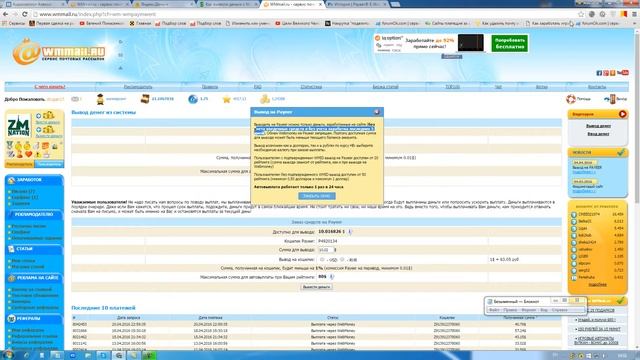Click browser back arrow
Screen dimensions: 640x360
[x=5, y=14]
